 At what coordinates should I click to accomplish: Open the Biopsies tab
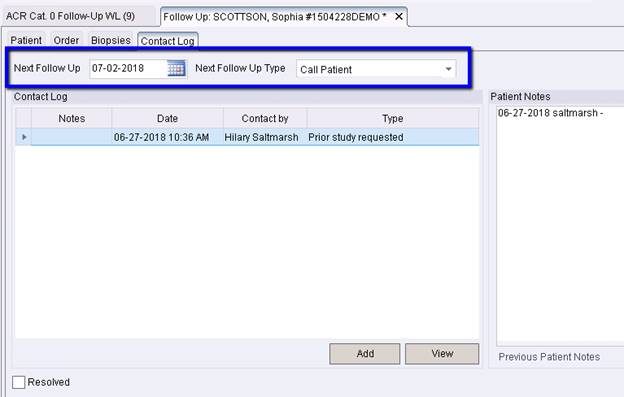tap(111, 41)
